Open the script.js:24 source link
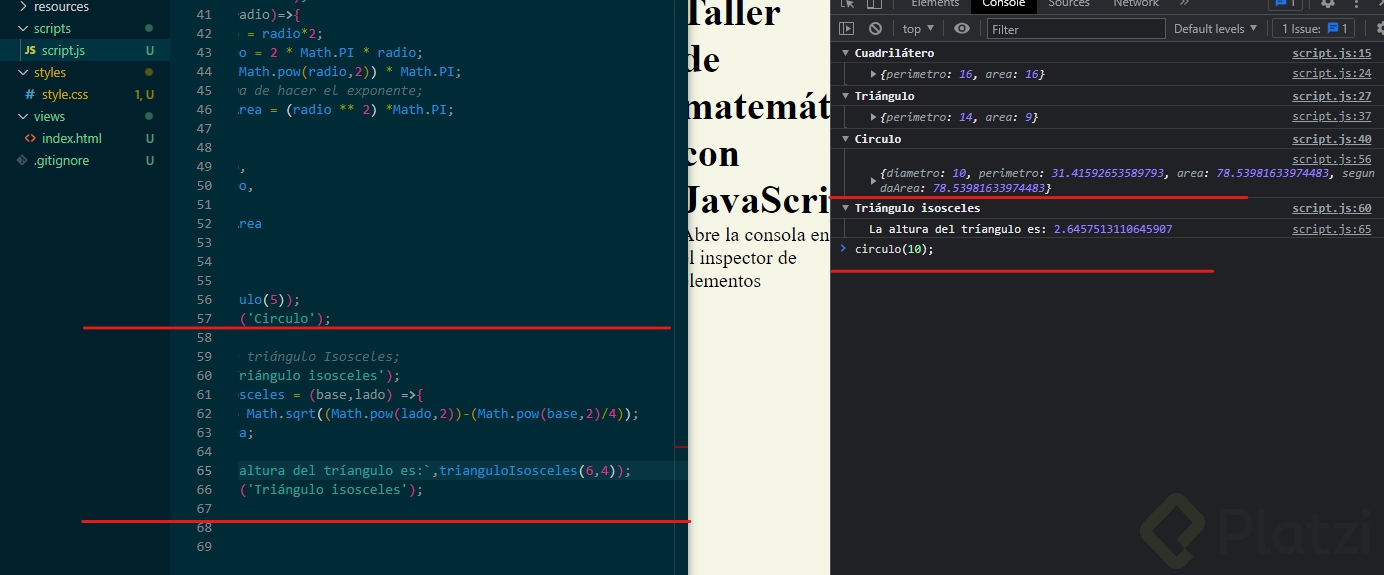This screenshot has width=1384, height=575. pos(1331,74)
